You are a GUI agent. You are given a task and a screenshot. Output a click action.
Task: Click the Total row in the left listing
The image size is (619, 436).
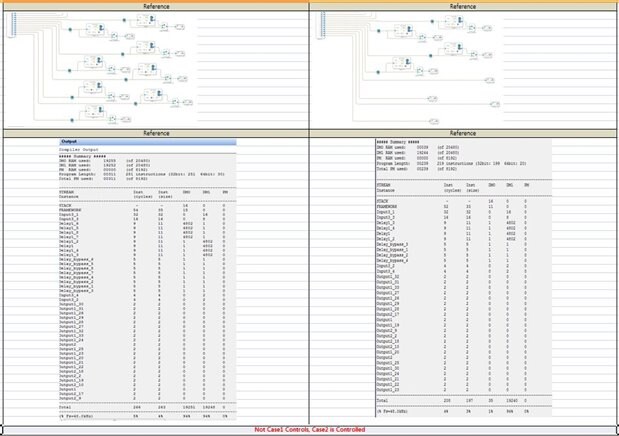click(144, 407)
